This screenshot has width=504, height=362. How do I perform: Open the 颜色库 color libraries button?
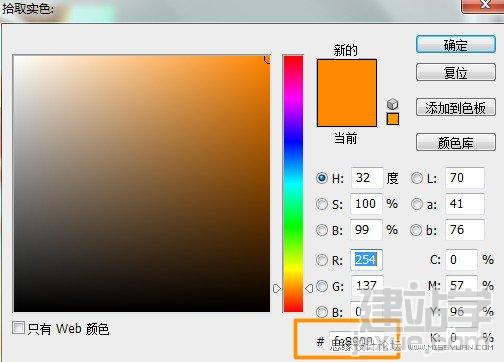click(x=456, y=142)
